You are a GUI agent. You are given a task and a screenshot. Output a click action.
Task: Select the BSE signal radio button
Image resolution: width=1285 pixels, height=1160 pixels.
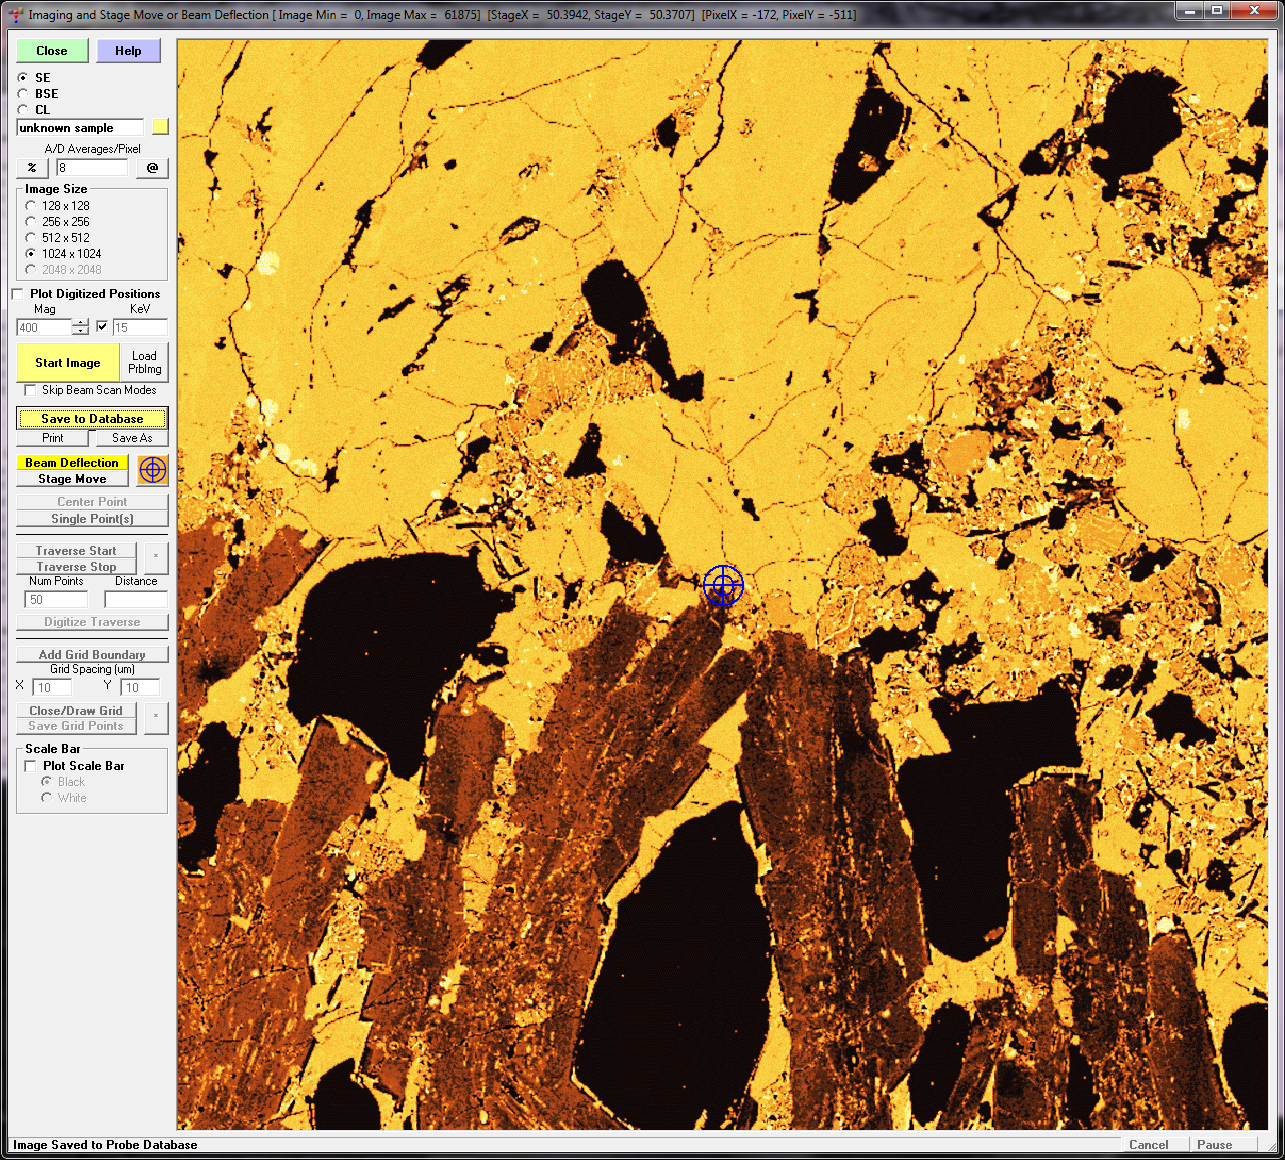[x=23, y=94]
